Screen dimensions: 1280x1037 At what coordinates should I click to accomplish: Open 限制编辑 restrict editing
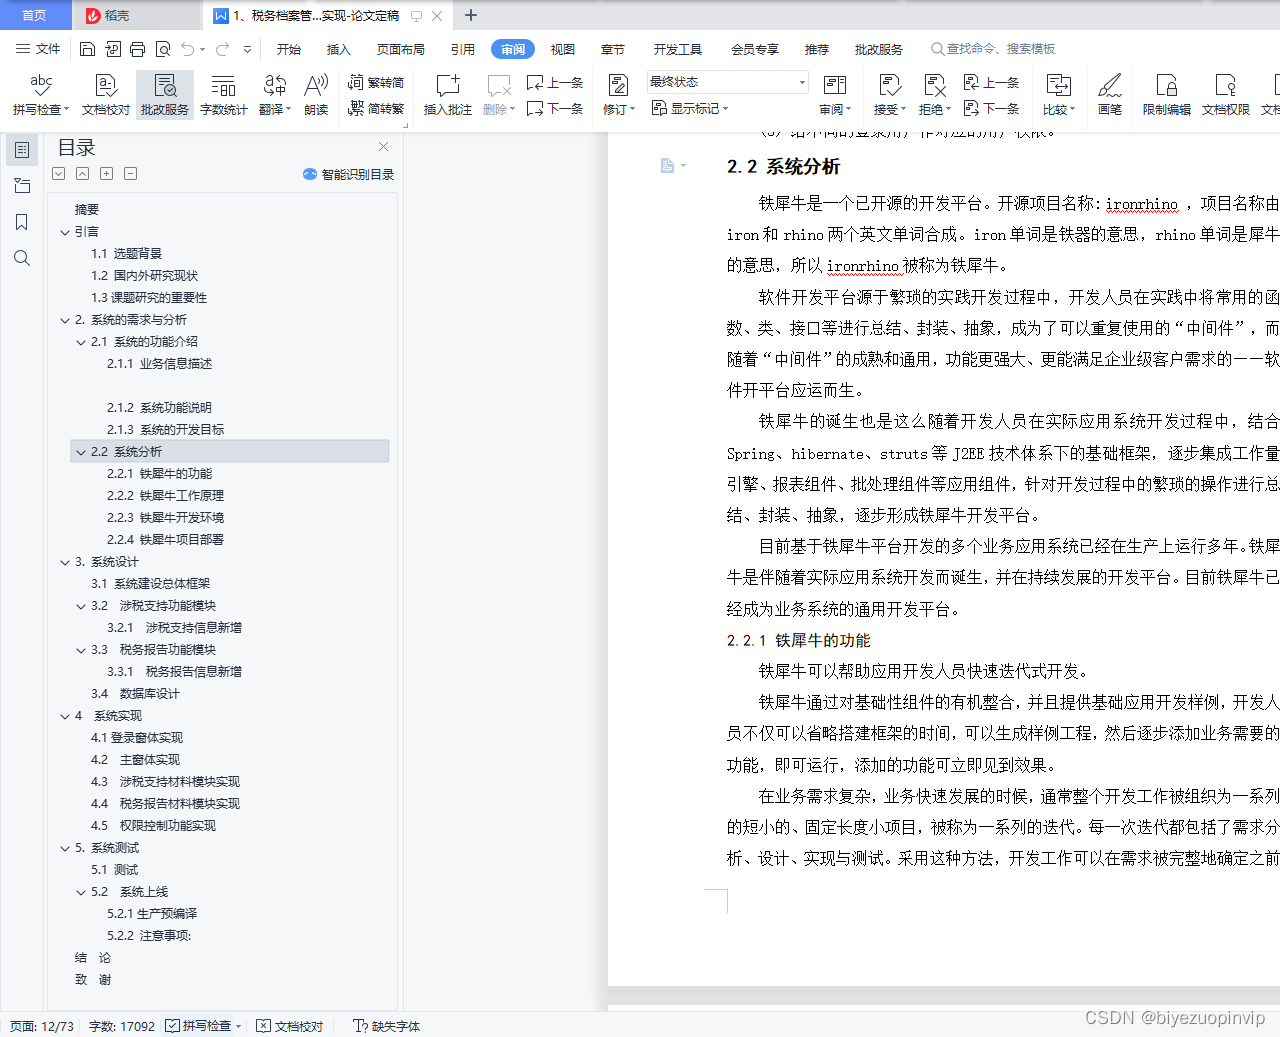tap(1167, 95)
